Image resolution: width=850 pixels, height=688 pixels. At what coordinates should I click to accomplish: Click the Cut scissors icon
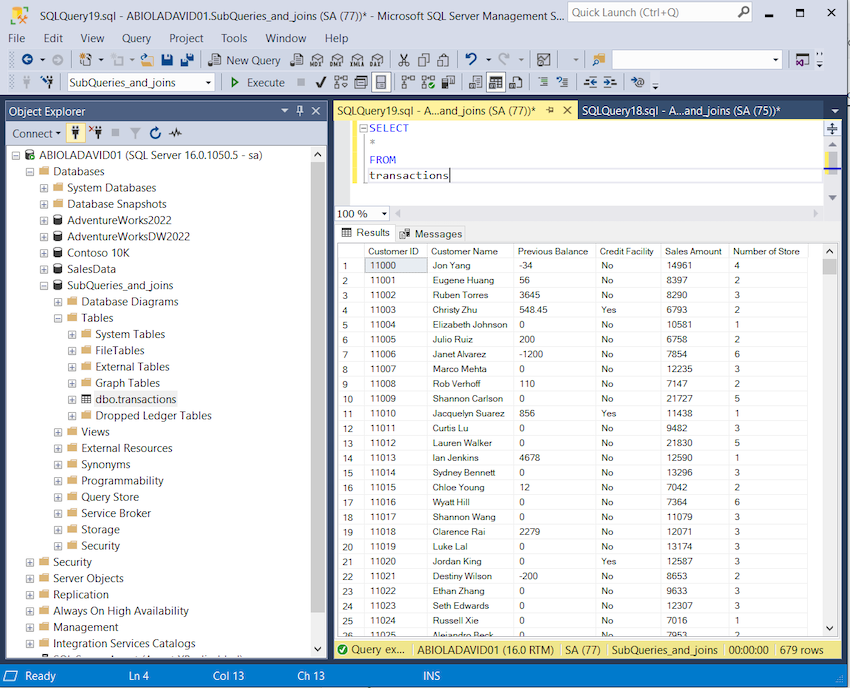403,60
